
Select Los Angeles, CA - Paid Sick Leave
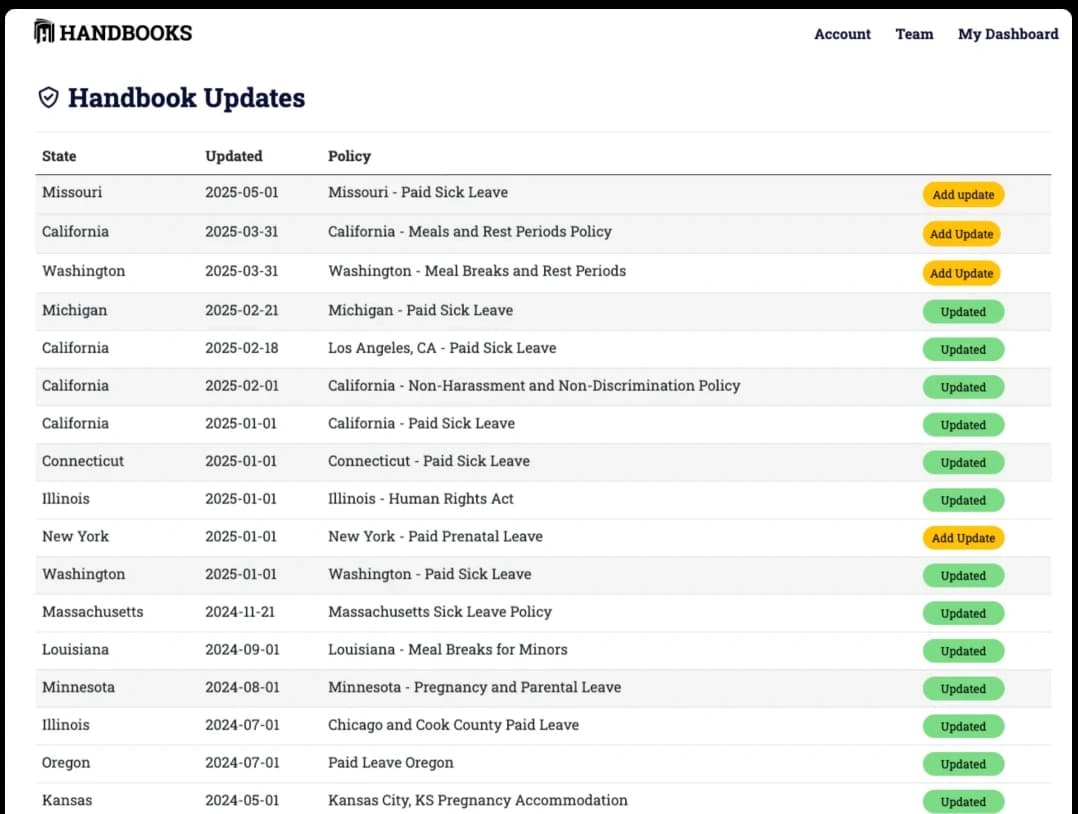pyautogui.click(x=442, y=348)
